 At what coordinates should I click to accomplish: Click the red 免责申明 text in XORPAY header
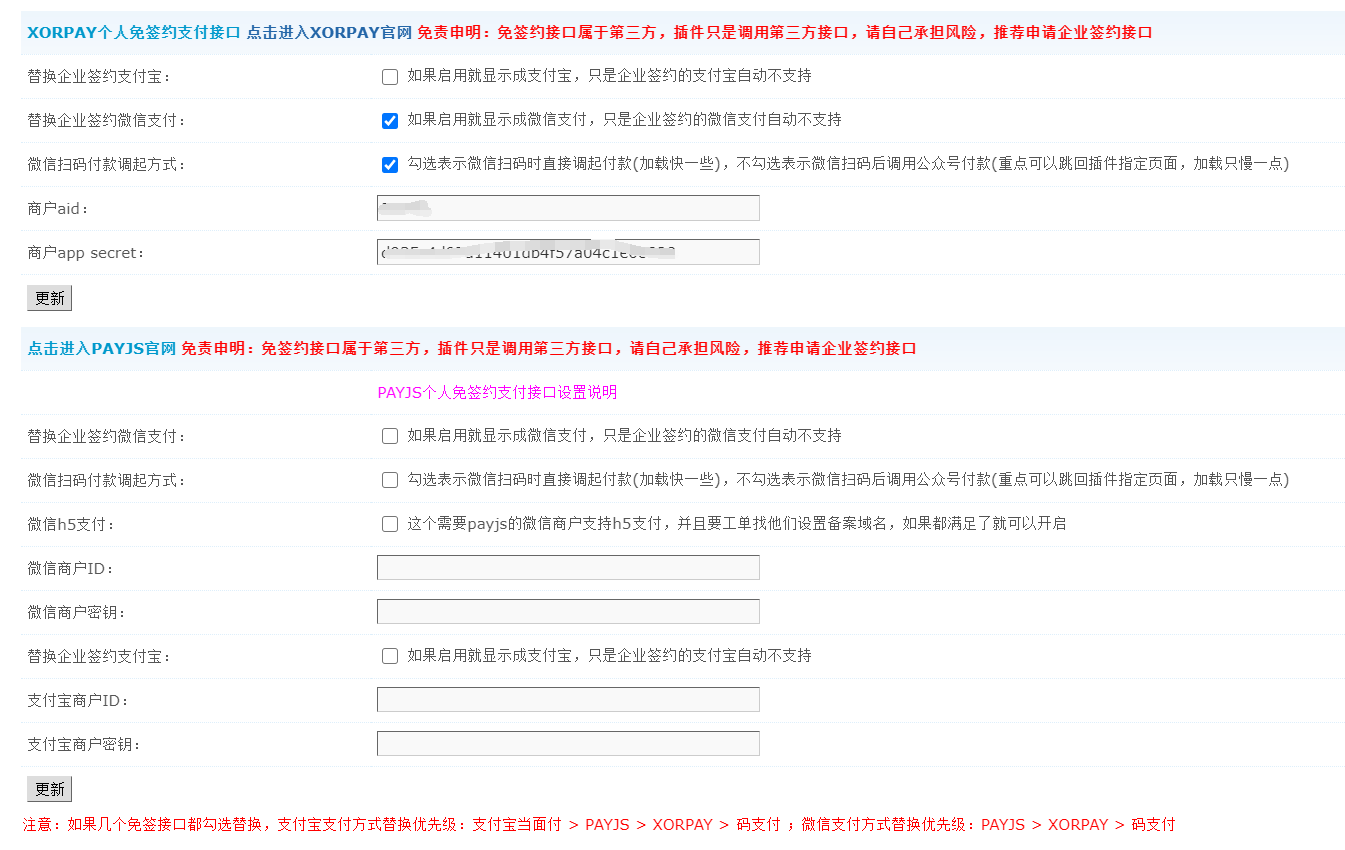point(785,32)
